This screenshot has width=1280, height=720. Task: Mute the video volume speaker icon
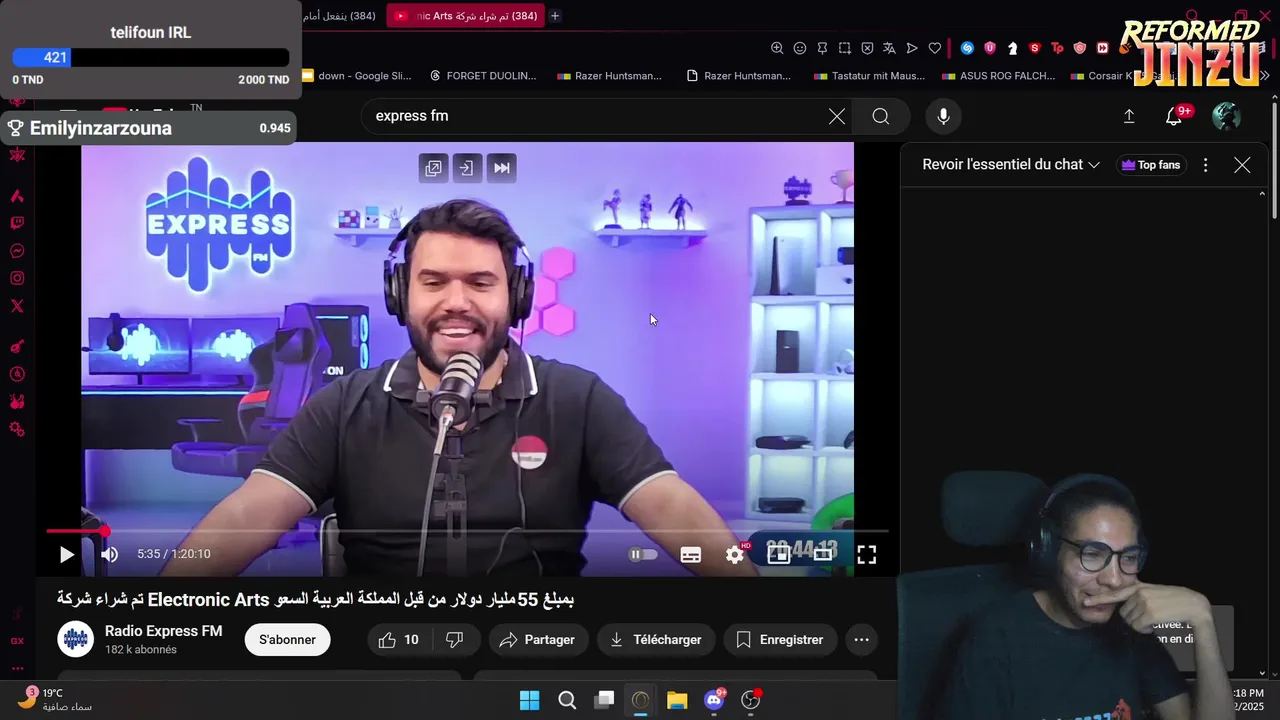pos(110,554)
